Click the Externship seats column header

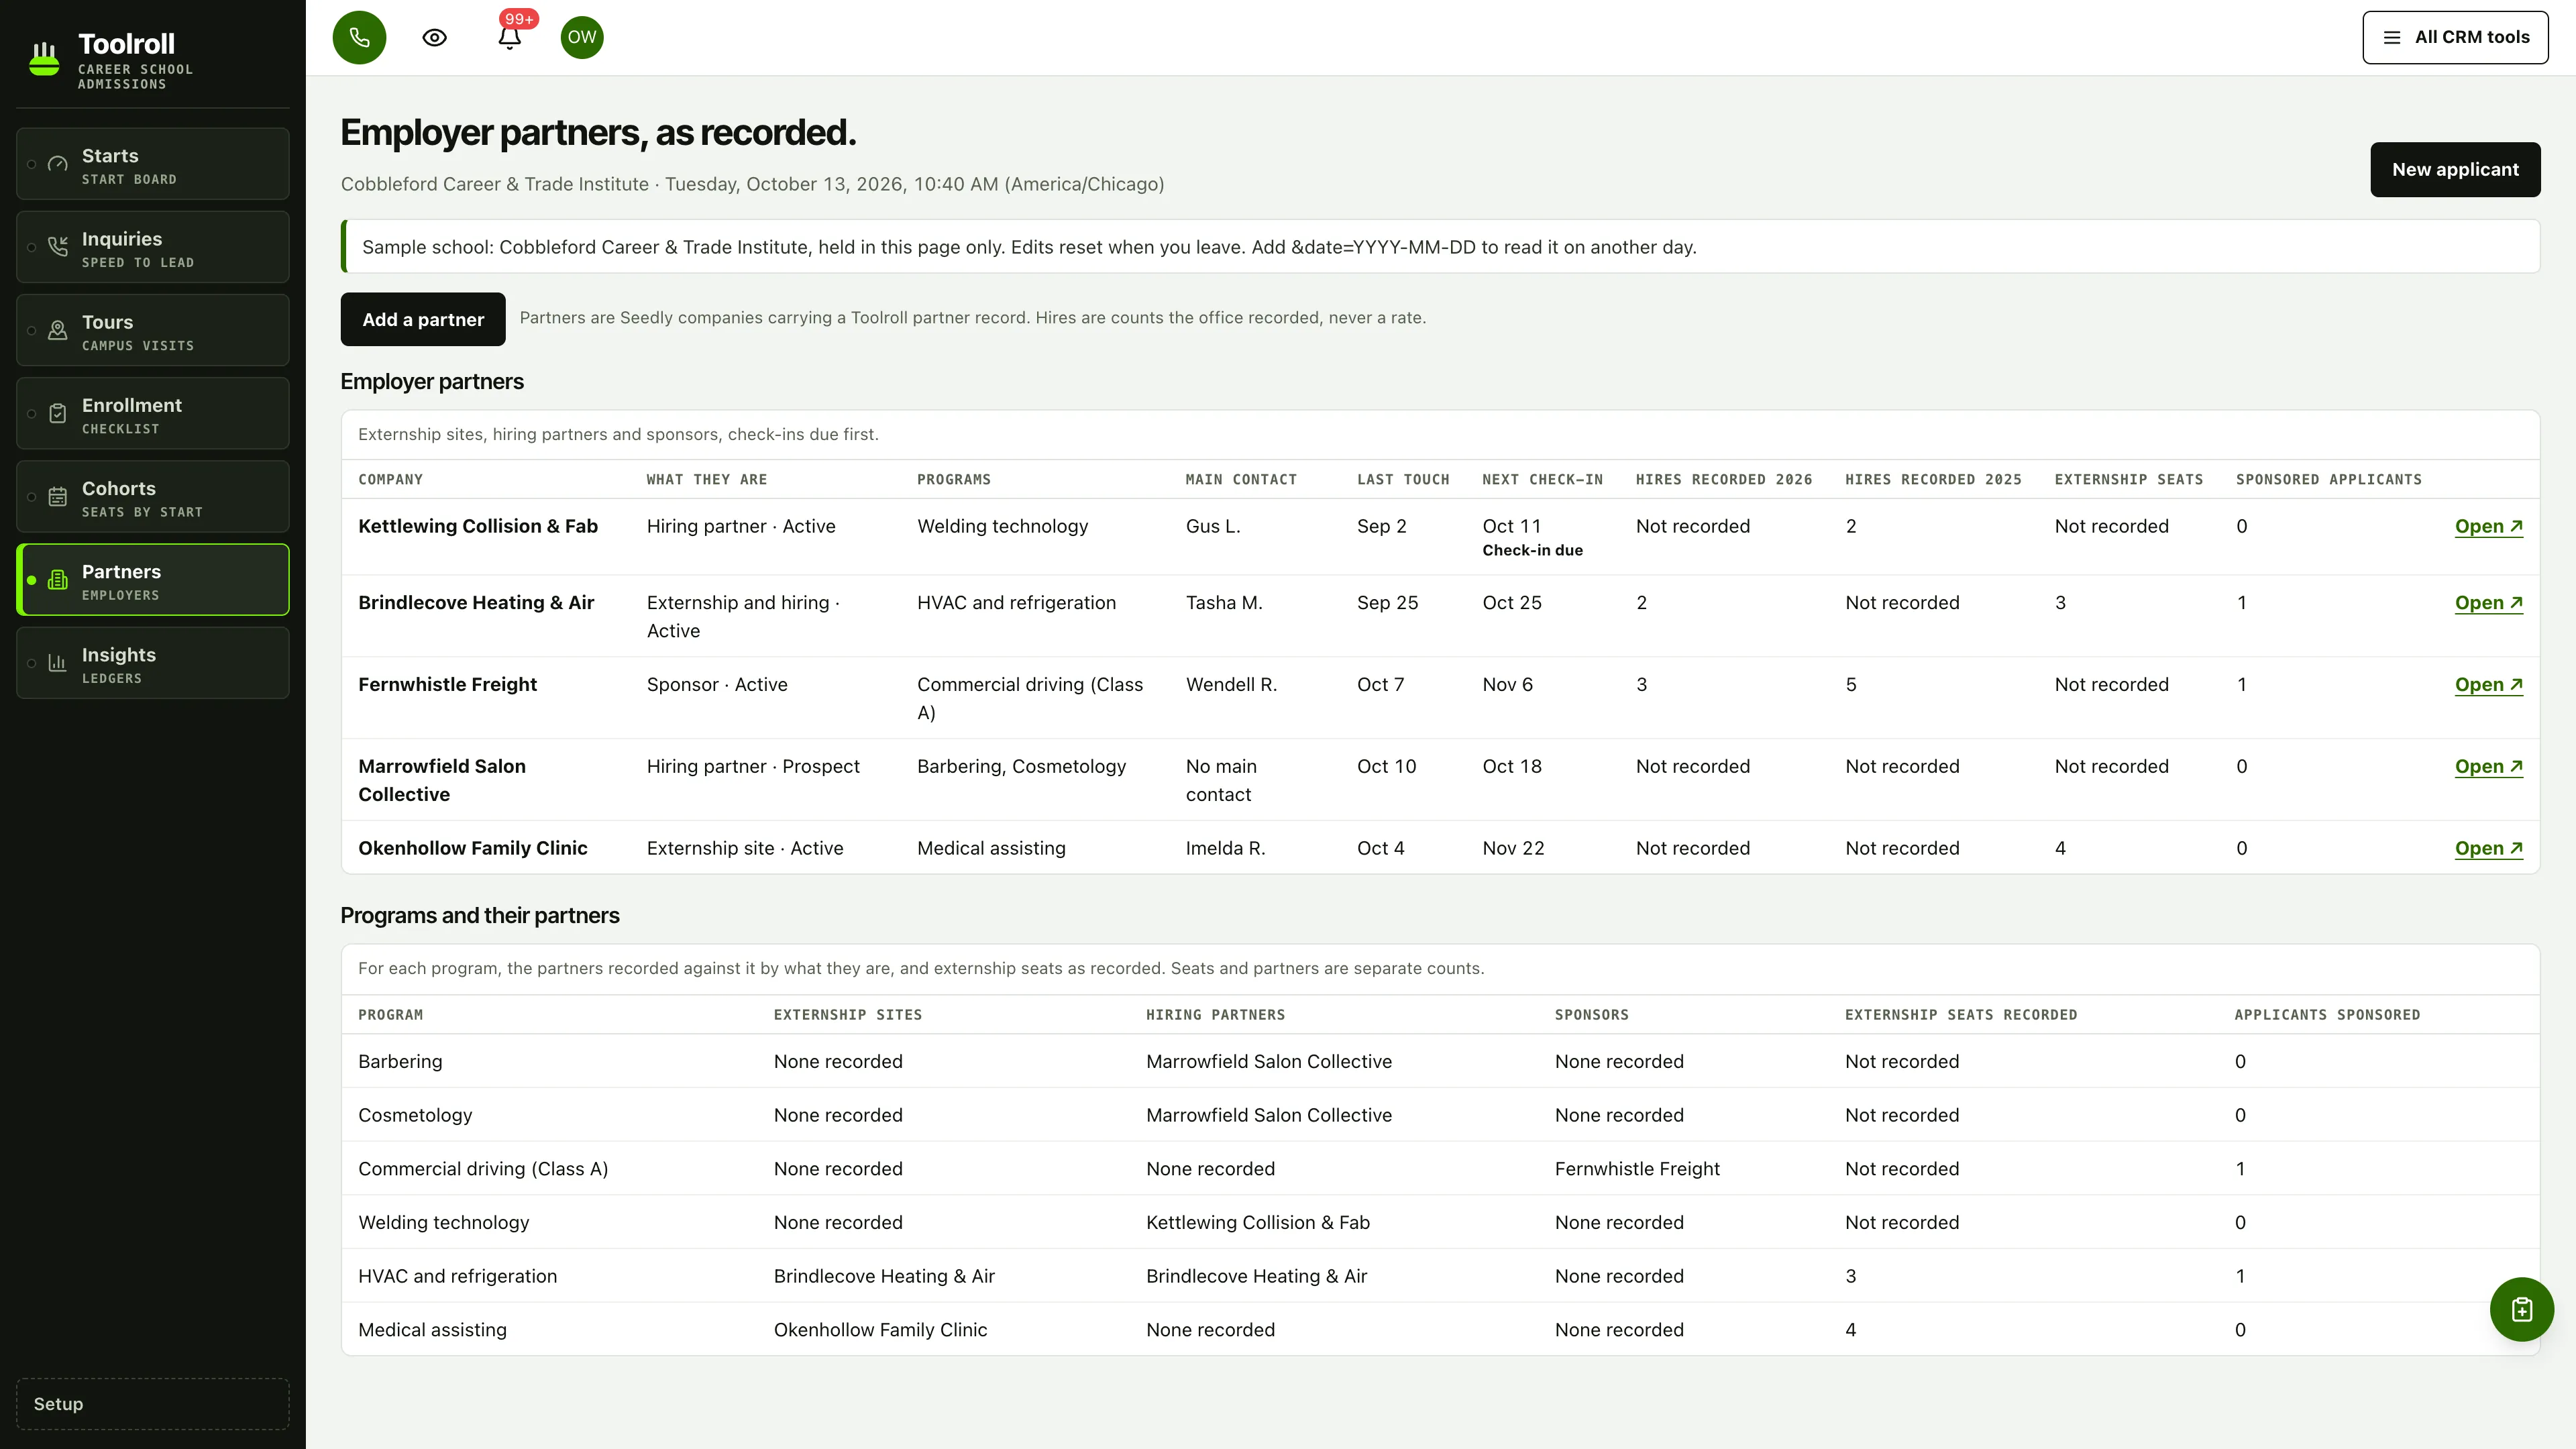pyautogui.click(x=2129, y=480)
